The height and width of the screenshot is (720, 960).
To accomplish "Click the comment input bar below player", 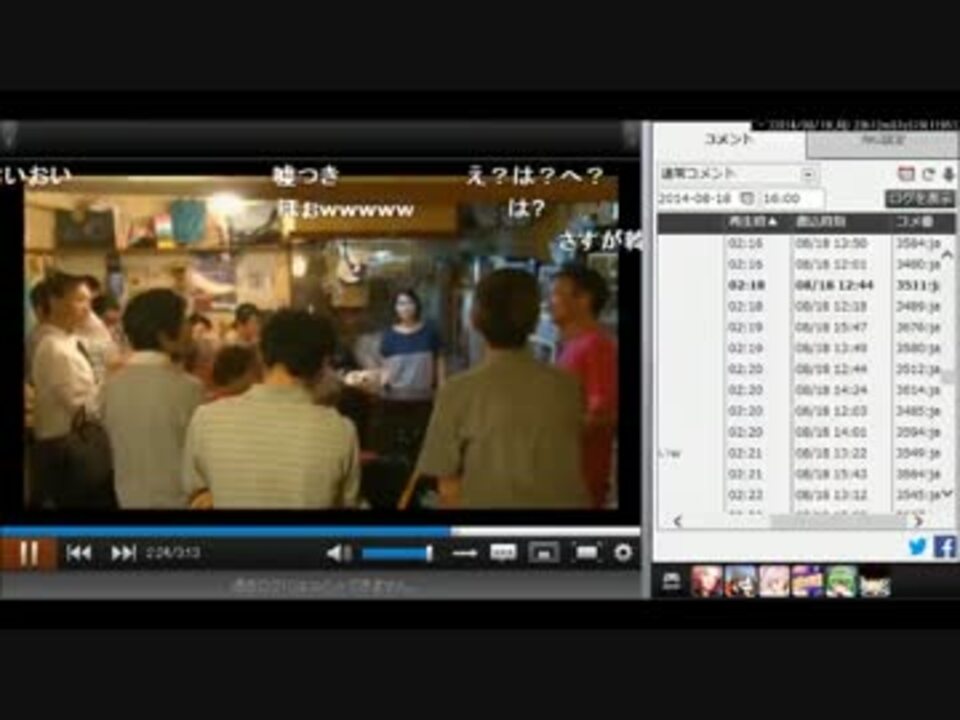I will tap(320, 586).
